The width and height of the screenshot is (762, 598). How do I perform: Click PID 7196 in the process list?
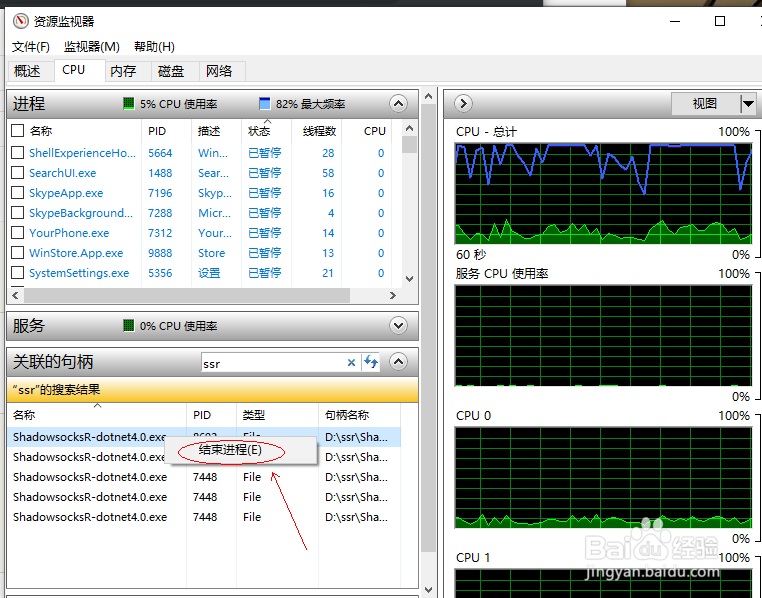click(160, 193)
